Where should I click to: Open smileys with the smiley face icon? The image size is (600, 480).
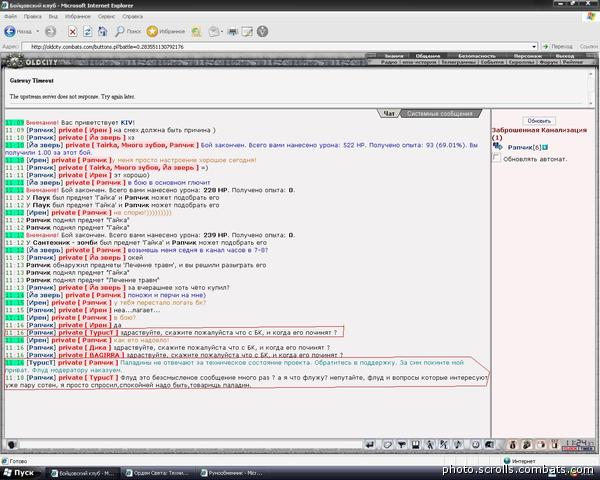click(476, 444)
